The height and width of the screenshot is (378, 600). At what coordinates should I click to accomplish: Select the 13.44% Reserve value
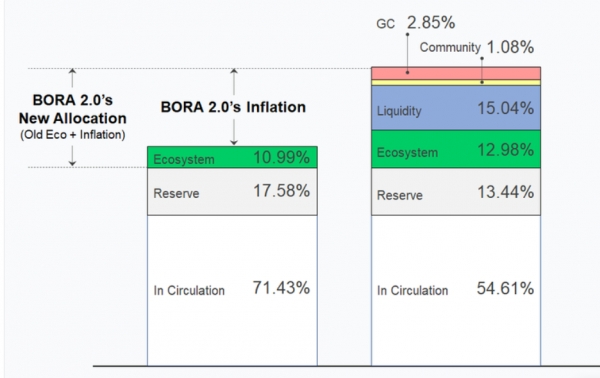(x=505, y=192)
